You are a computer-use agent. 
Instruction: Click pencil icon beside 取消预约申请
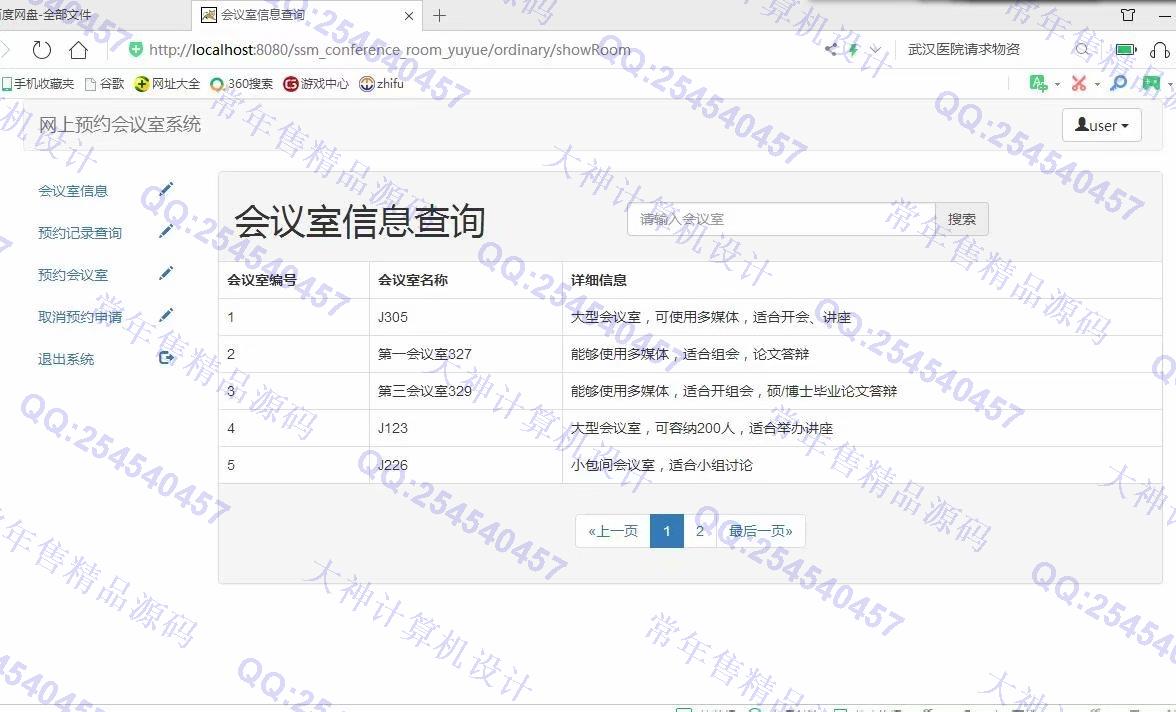click(166, 316)
